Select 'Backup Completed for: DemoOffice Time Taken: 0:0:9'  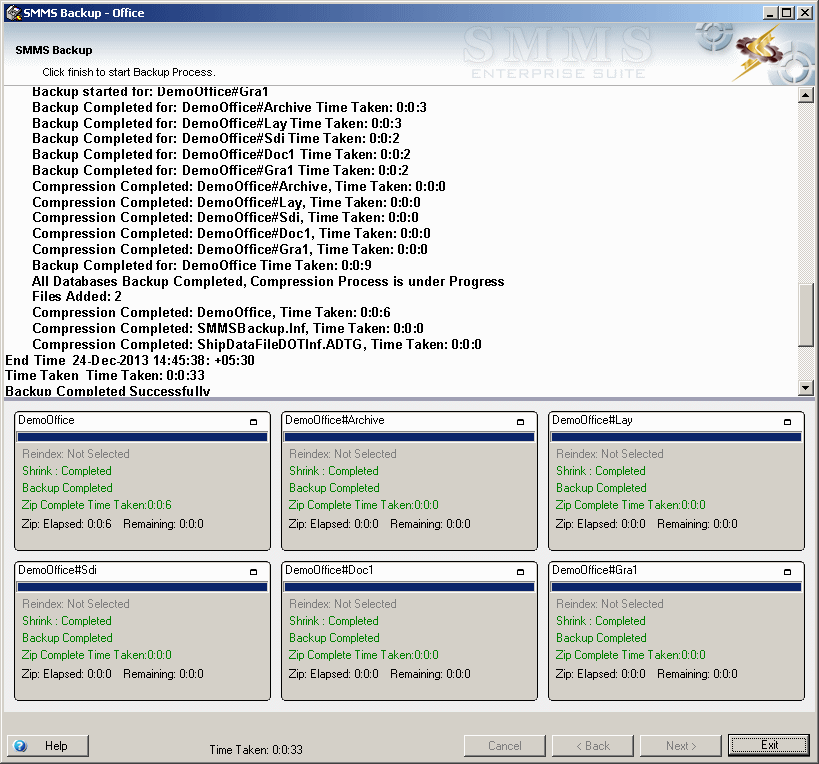202,265
